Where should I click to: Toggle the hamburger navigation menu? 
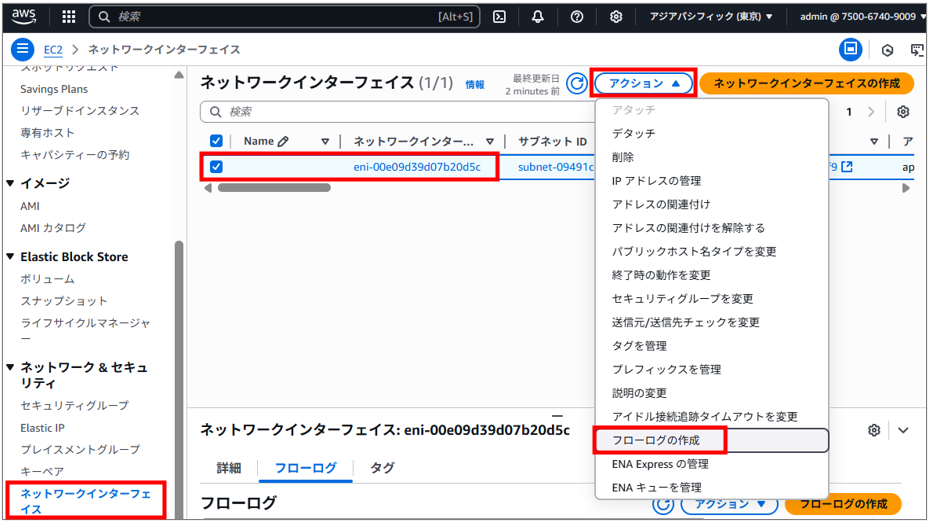pos(23,49)
